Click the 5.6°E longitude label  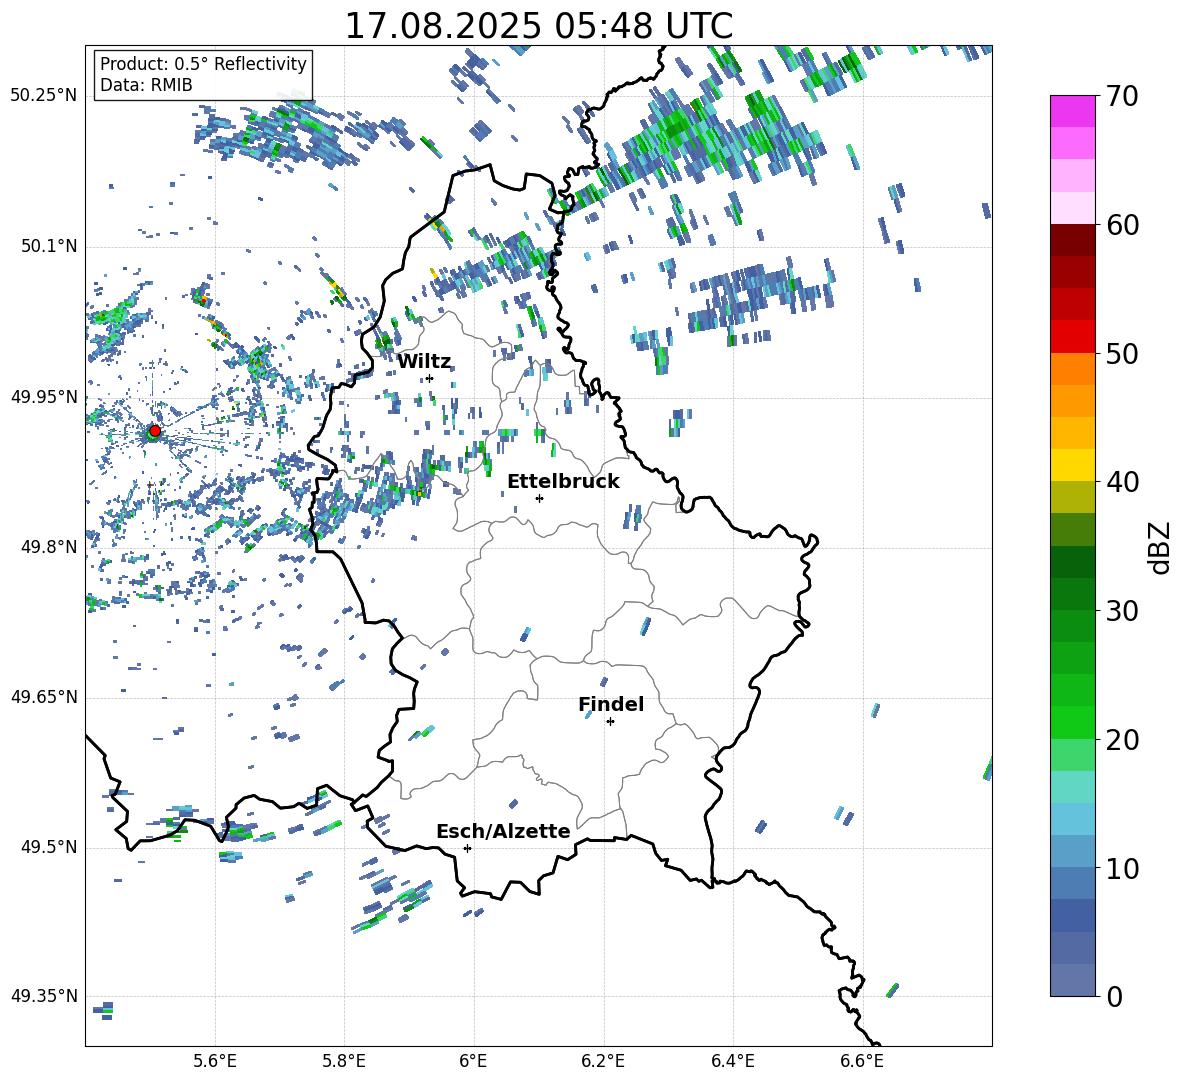pyautogui.click(x=215, y=1061)
